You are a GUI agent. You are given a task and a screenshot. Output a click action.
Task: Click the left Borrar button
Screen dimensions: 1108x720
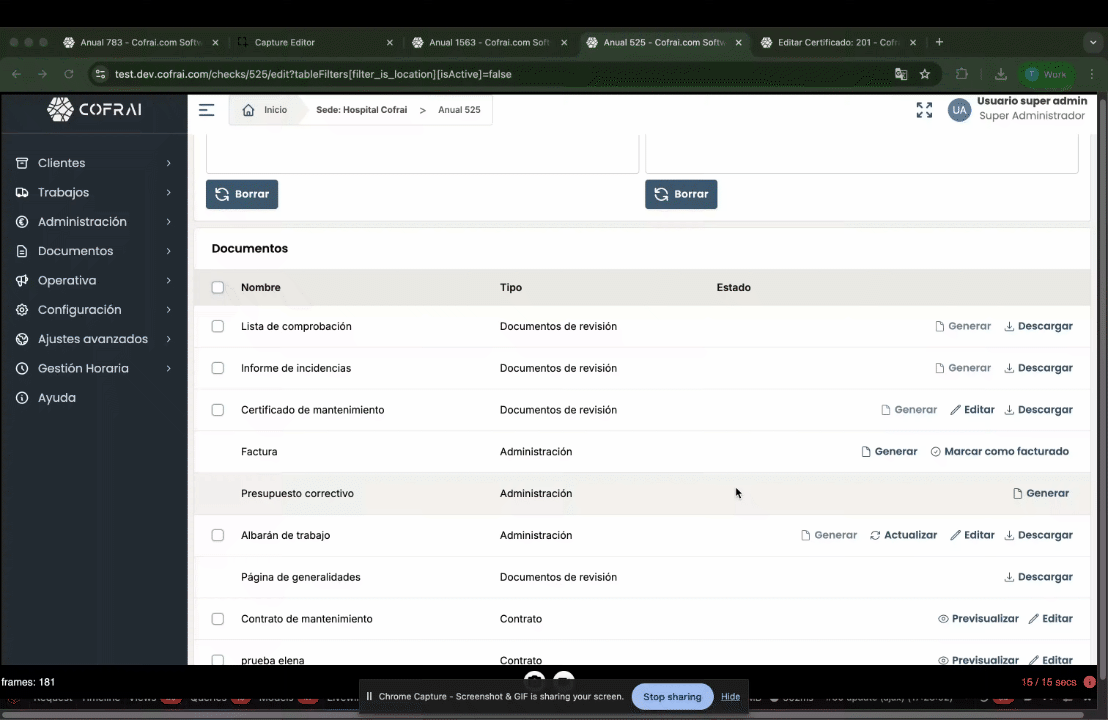242,194
